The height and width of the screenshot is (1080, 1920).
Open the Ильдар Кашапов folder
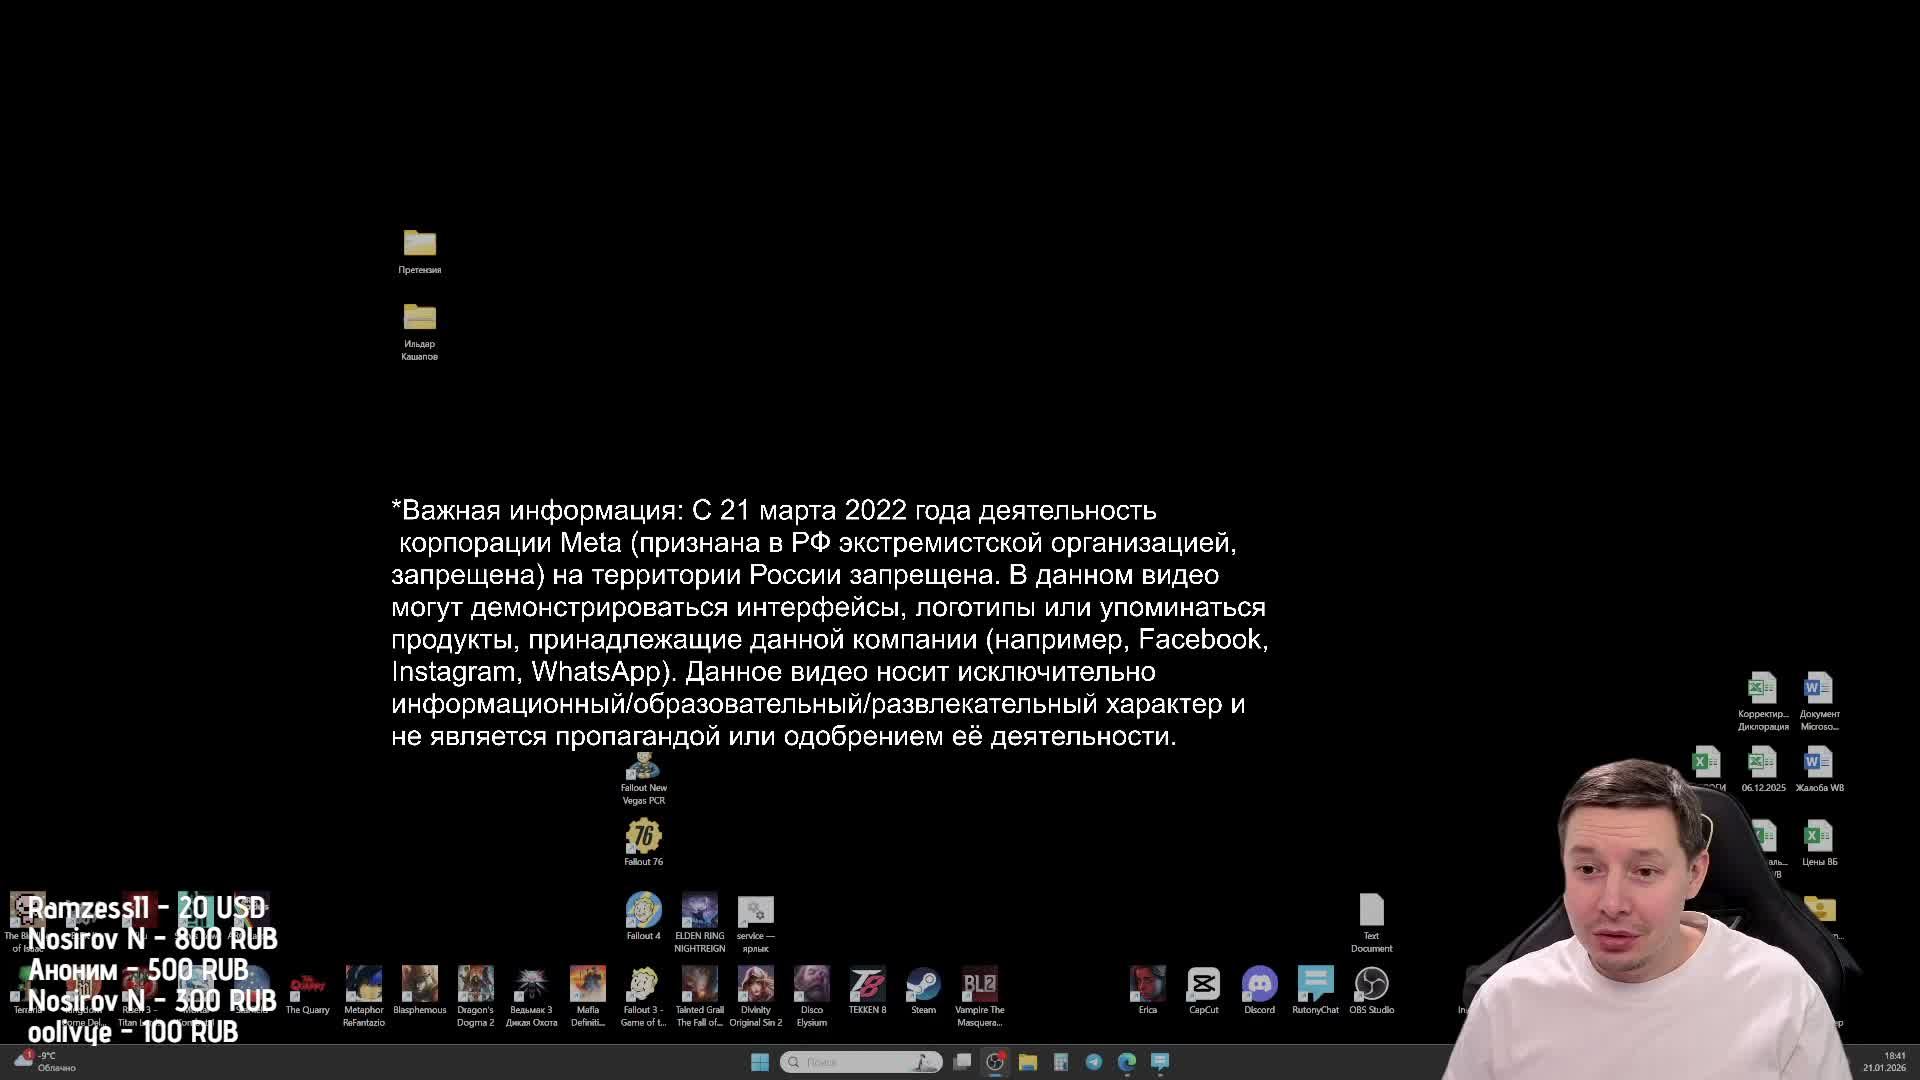(x=419, y=318)
